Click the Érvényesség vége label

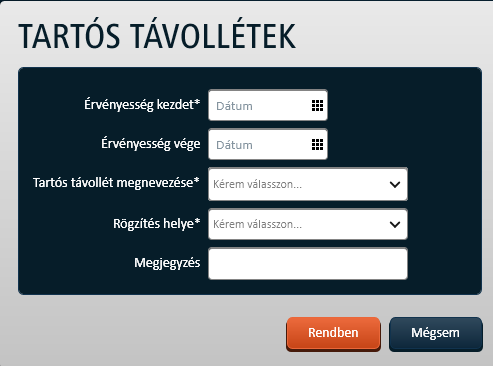[151, 144]
